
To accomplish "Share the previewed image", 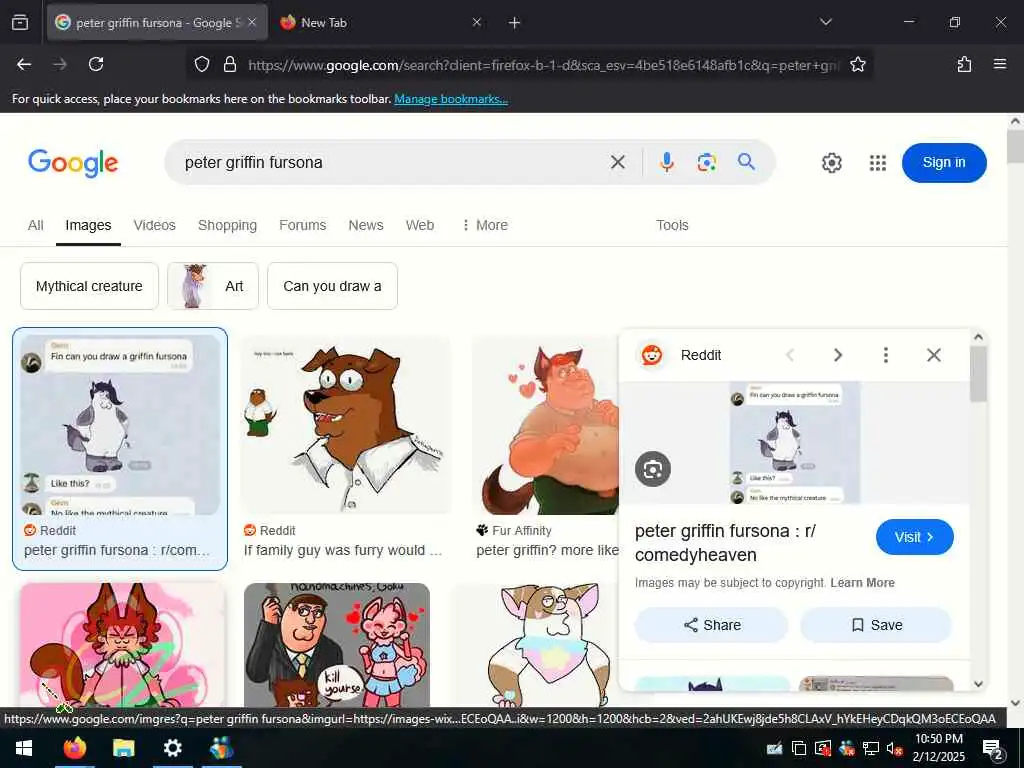I will (712, 625).
